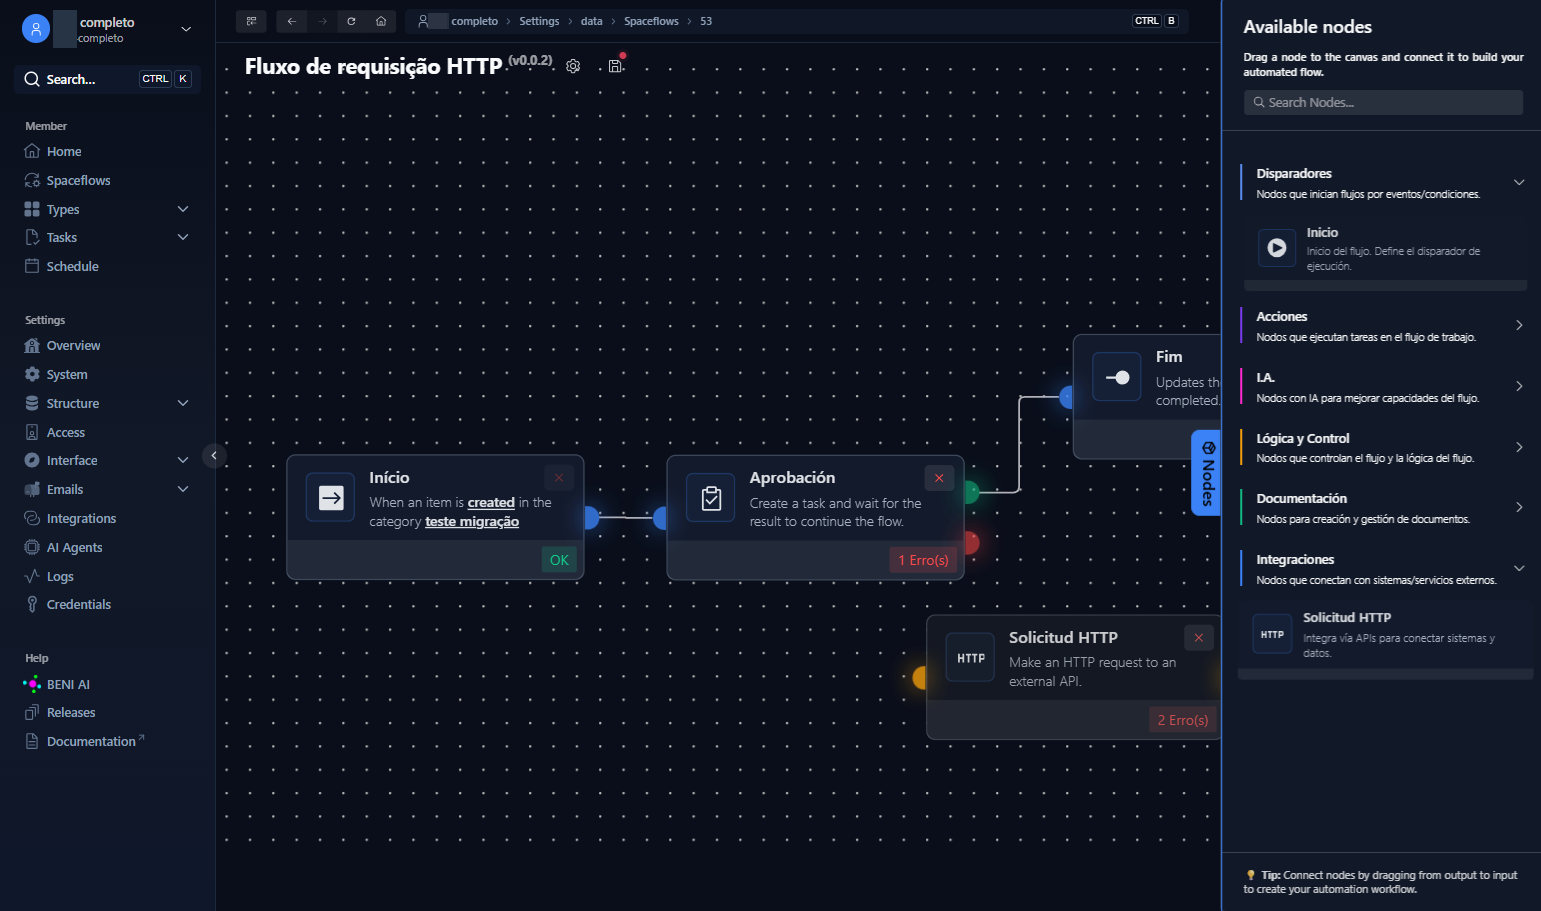This screenshot has width=1541, height=911.
Task: Remove the Início node with its X button
Action: pos(559,478)
